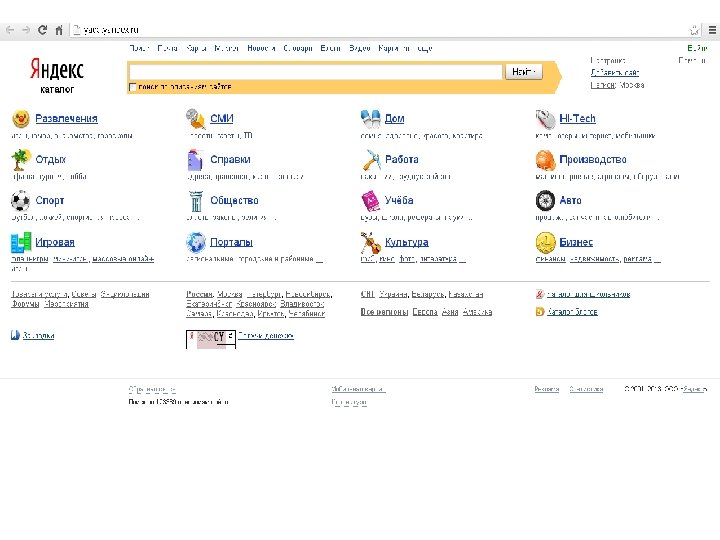
Task: Open the Культура category link
Action: 406,242
